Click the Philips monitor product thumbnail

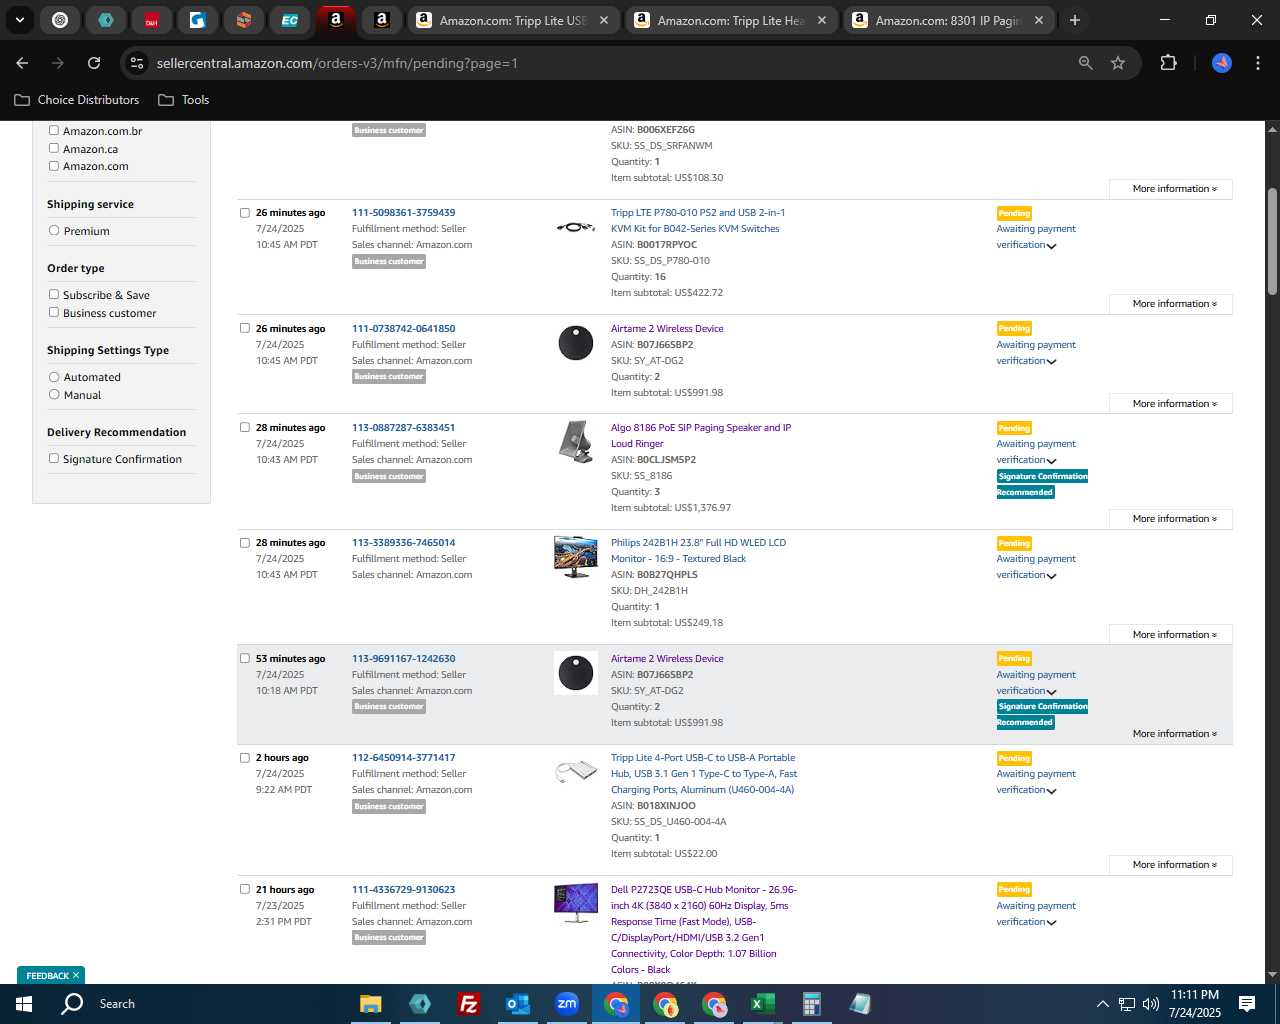576,557
